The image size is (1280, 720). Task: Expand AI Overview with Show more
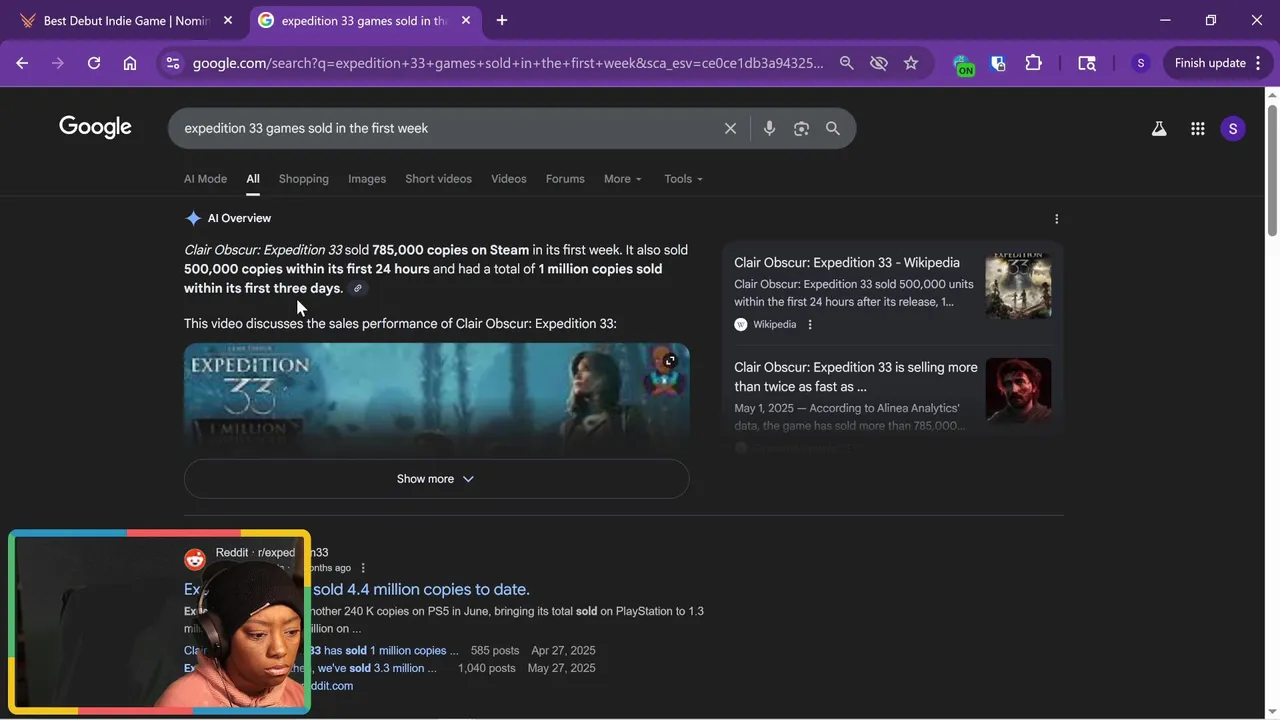tap(436, 479)
